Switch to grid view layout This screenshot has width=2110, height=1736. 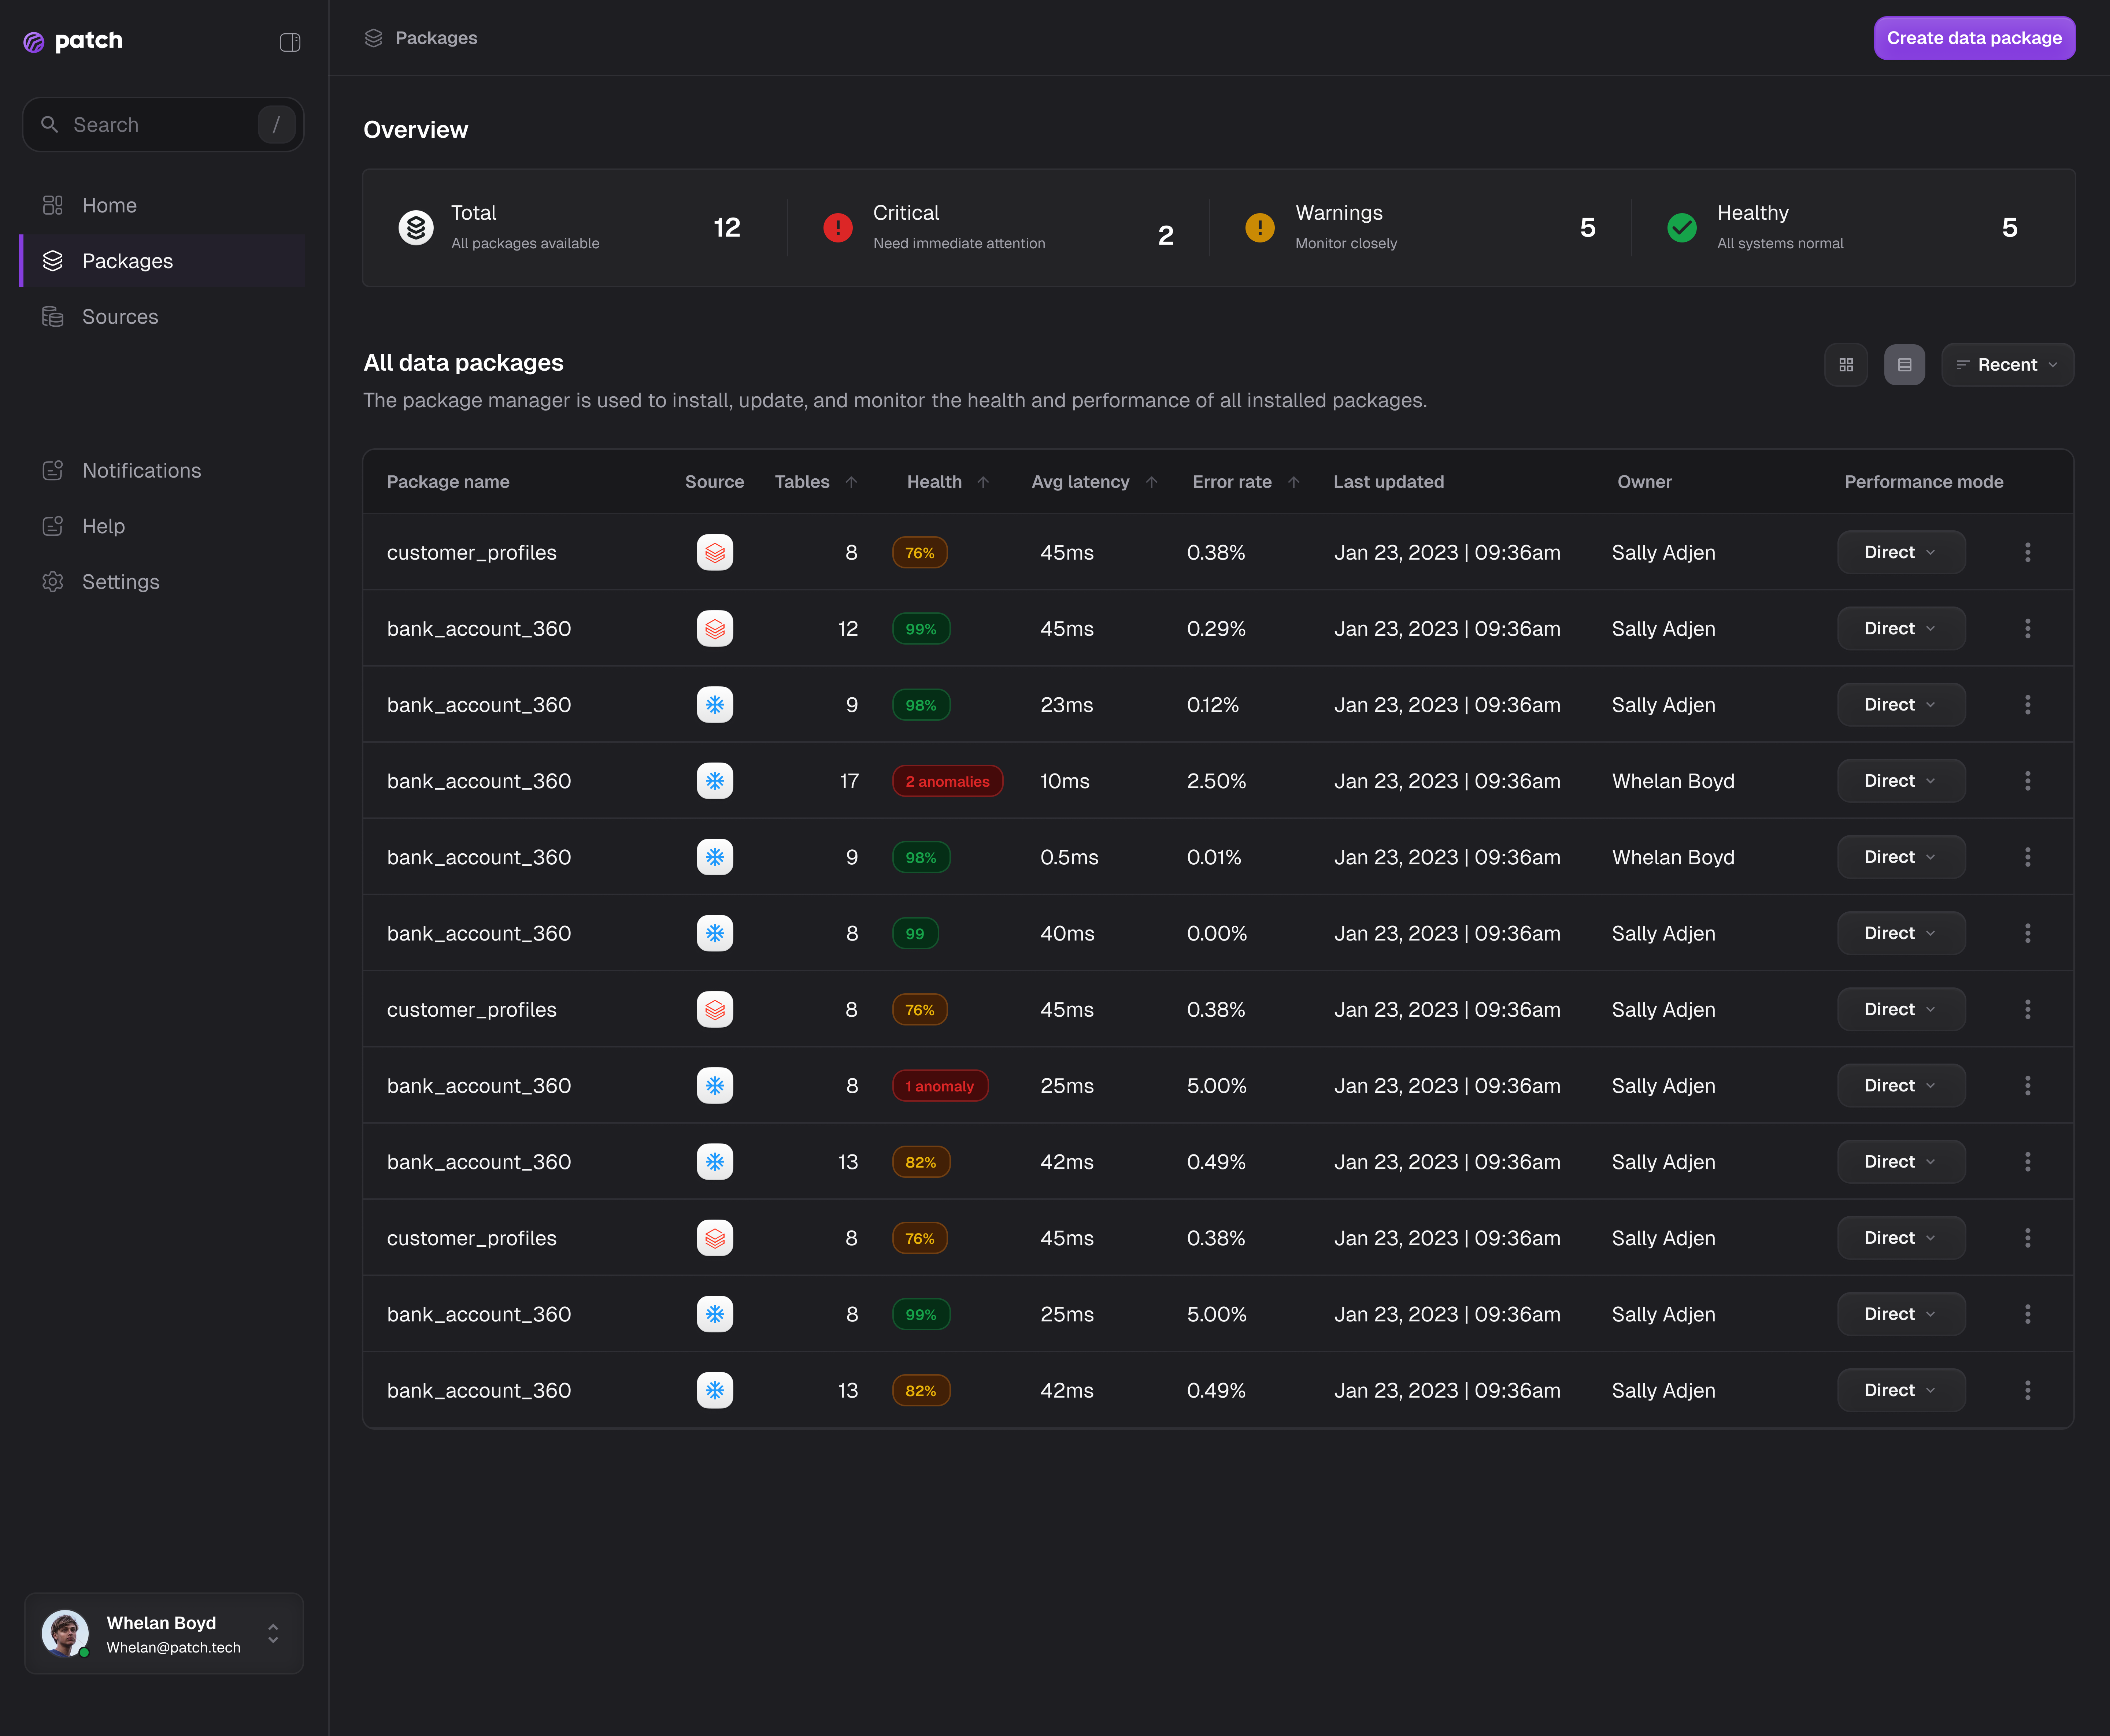(1845, 365)
